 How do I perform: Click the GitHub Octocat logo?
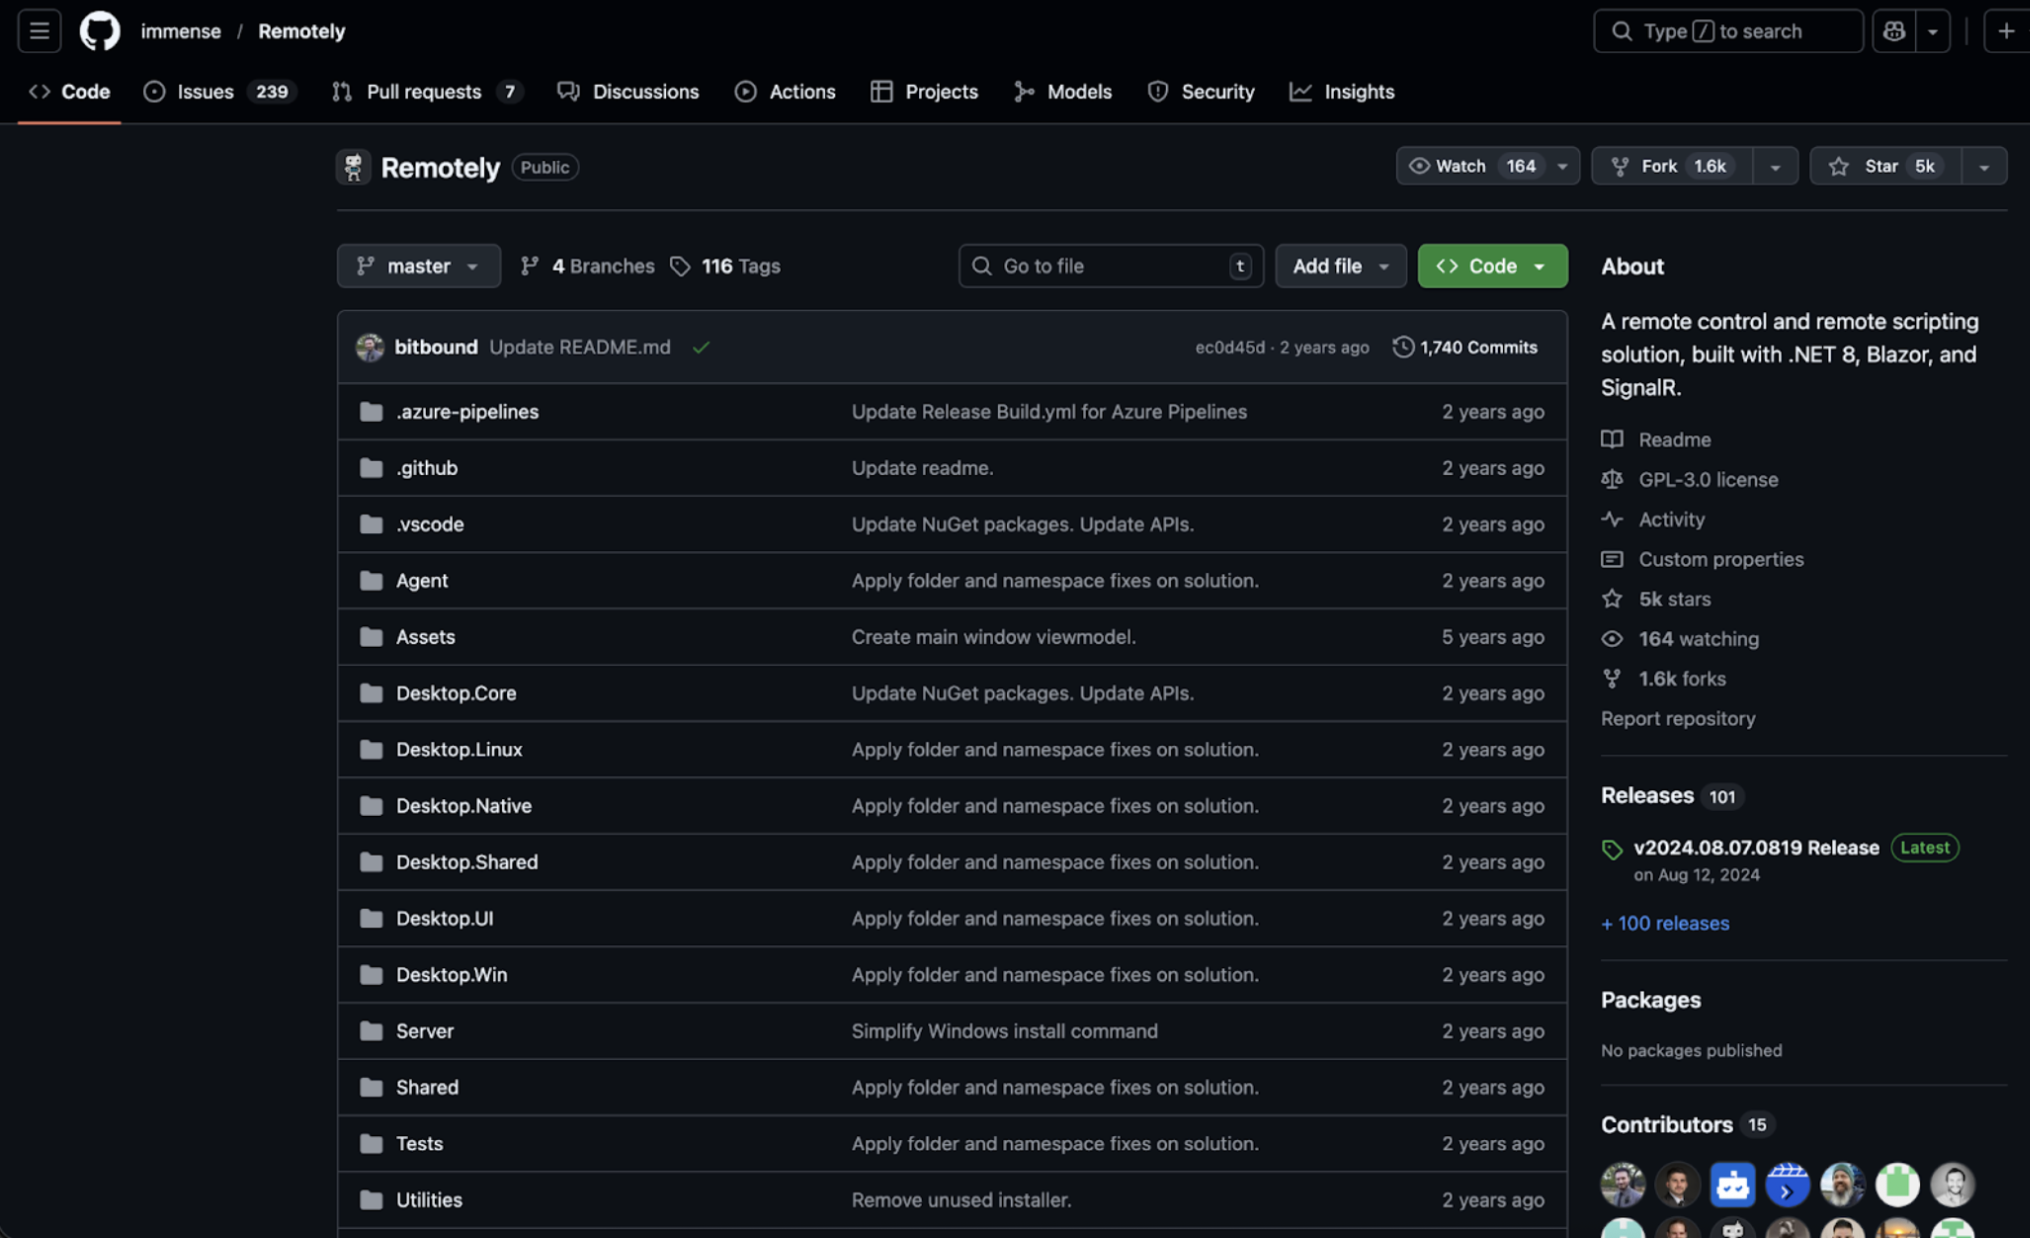[99, 31]
